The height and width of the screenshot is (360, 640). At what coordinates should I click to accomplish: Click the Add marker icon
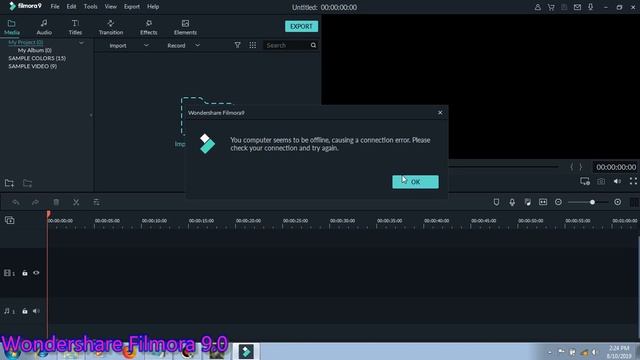click(496, 202)
